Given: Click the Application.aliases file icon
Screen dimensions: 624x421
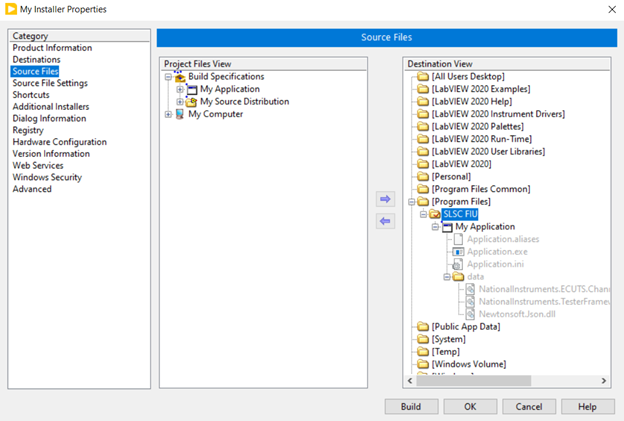Looking at the screenshot, I should point(458,239).
